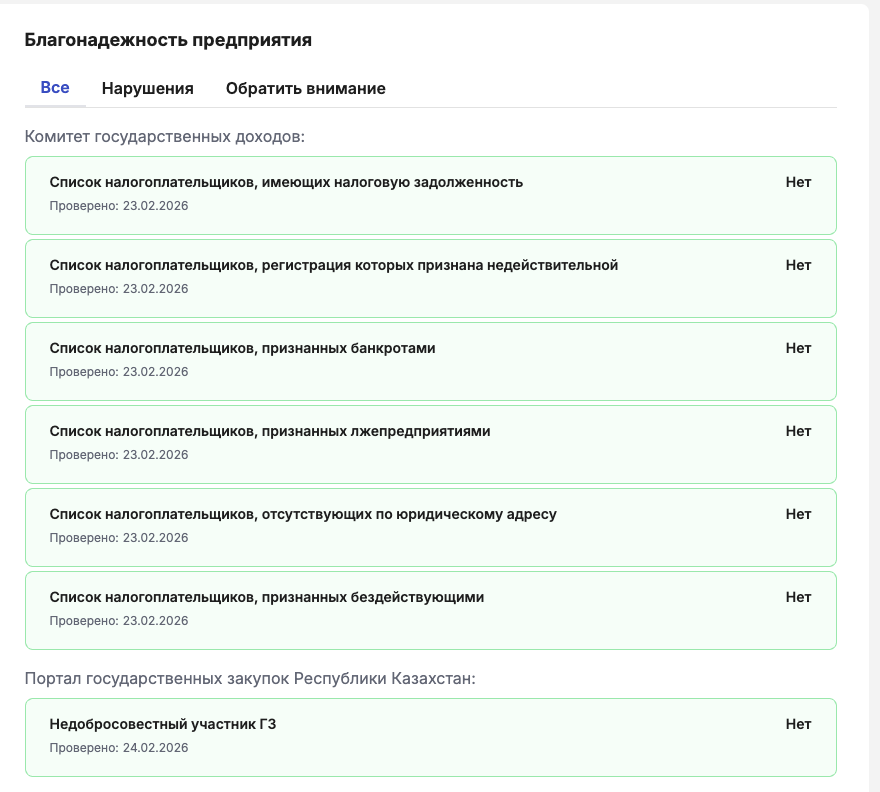Click «Нет» status in the «юридическому адресу» card
880x792 pixels.
[798, 514]
